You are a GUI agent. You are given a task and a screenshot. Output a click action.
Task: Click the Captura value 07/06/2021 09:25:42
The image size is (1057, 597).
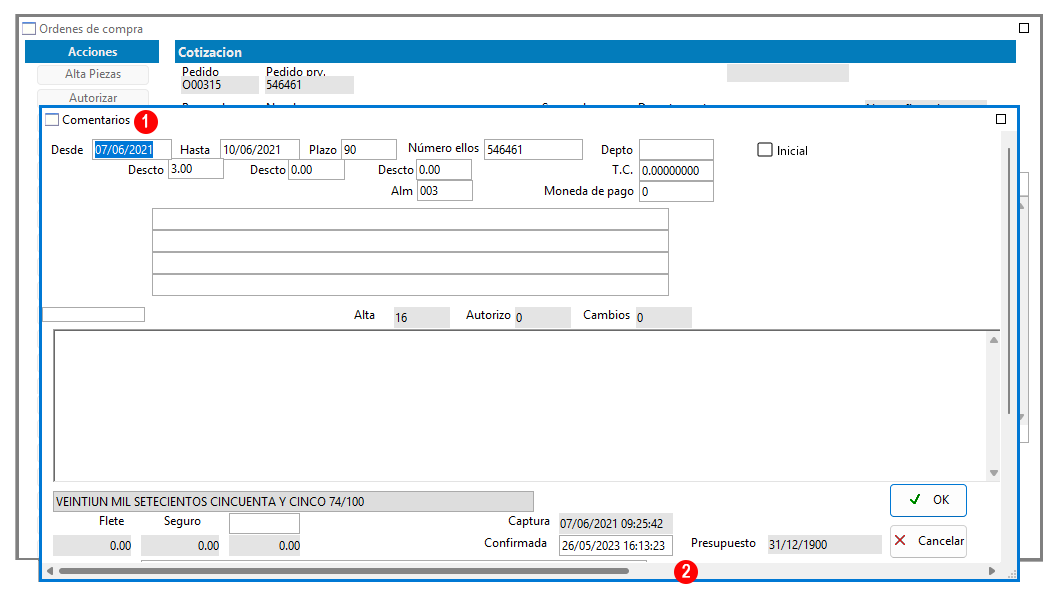tap(615, 524)
